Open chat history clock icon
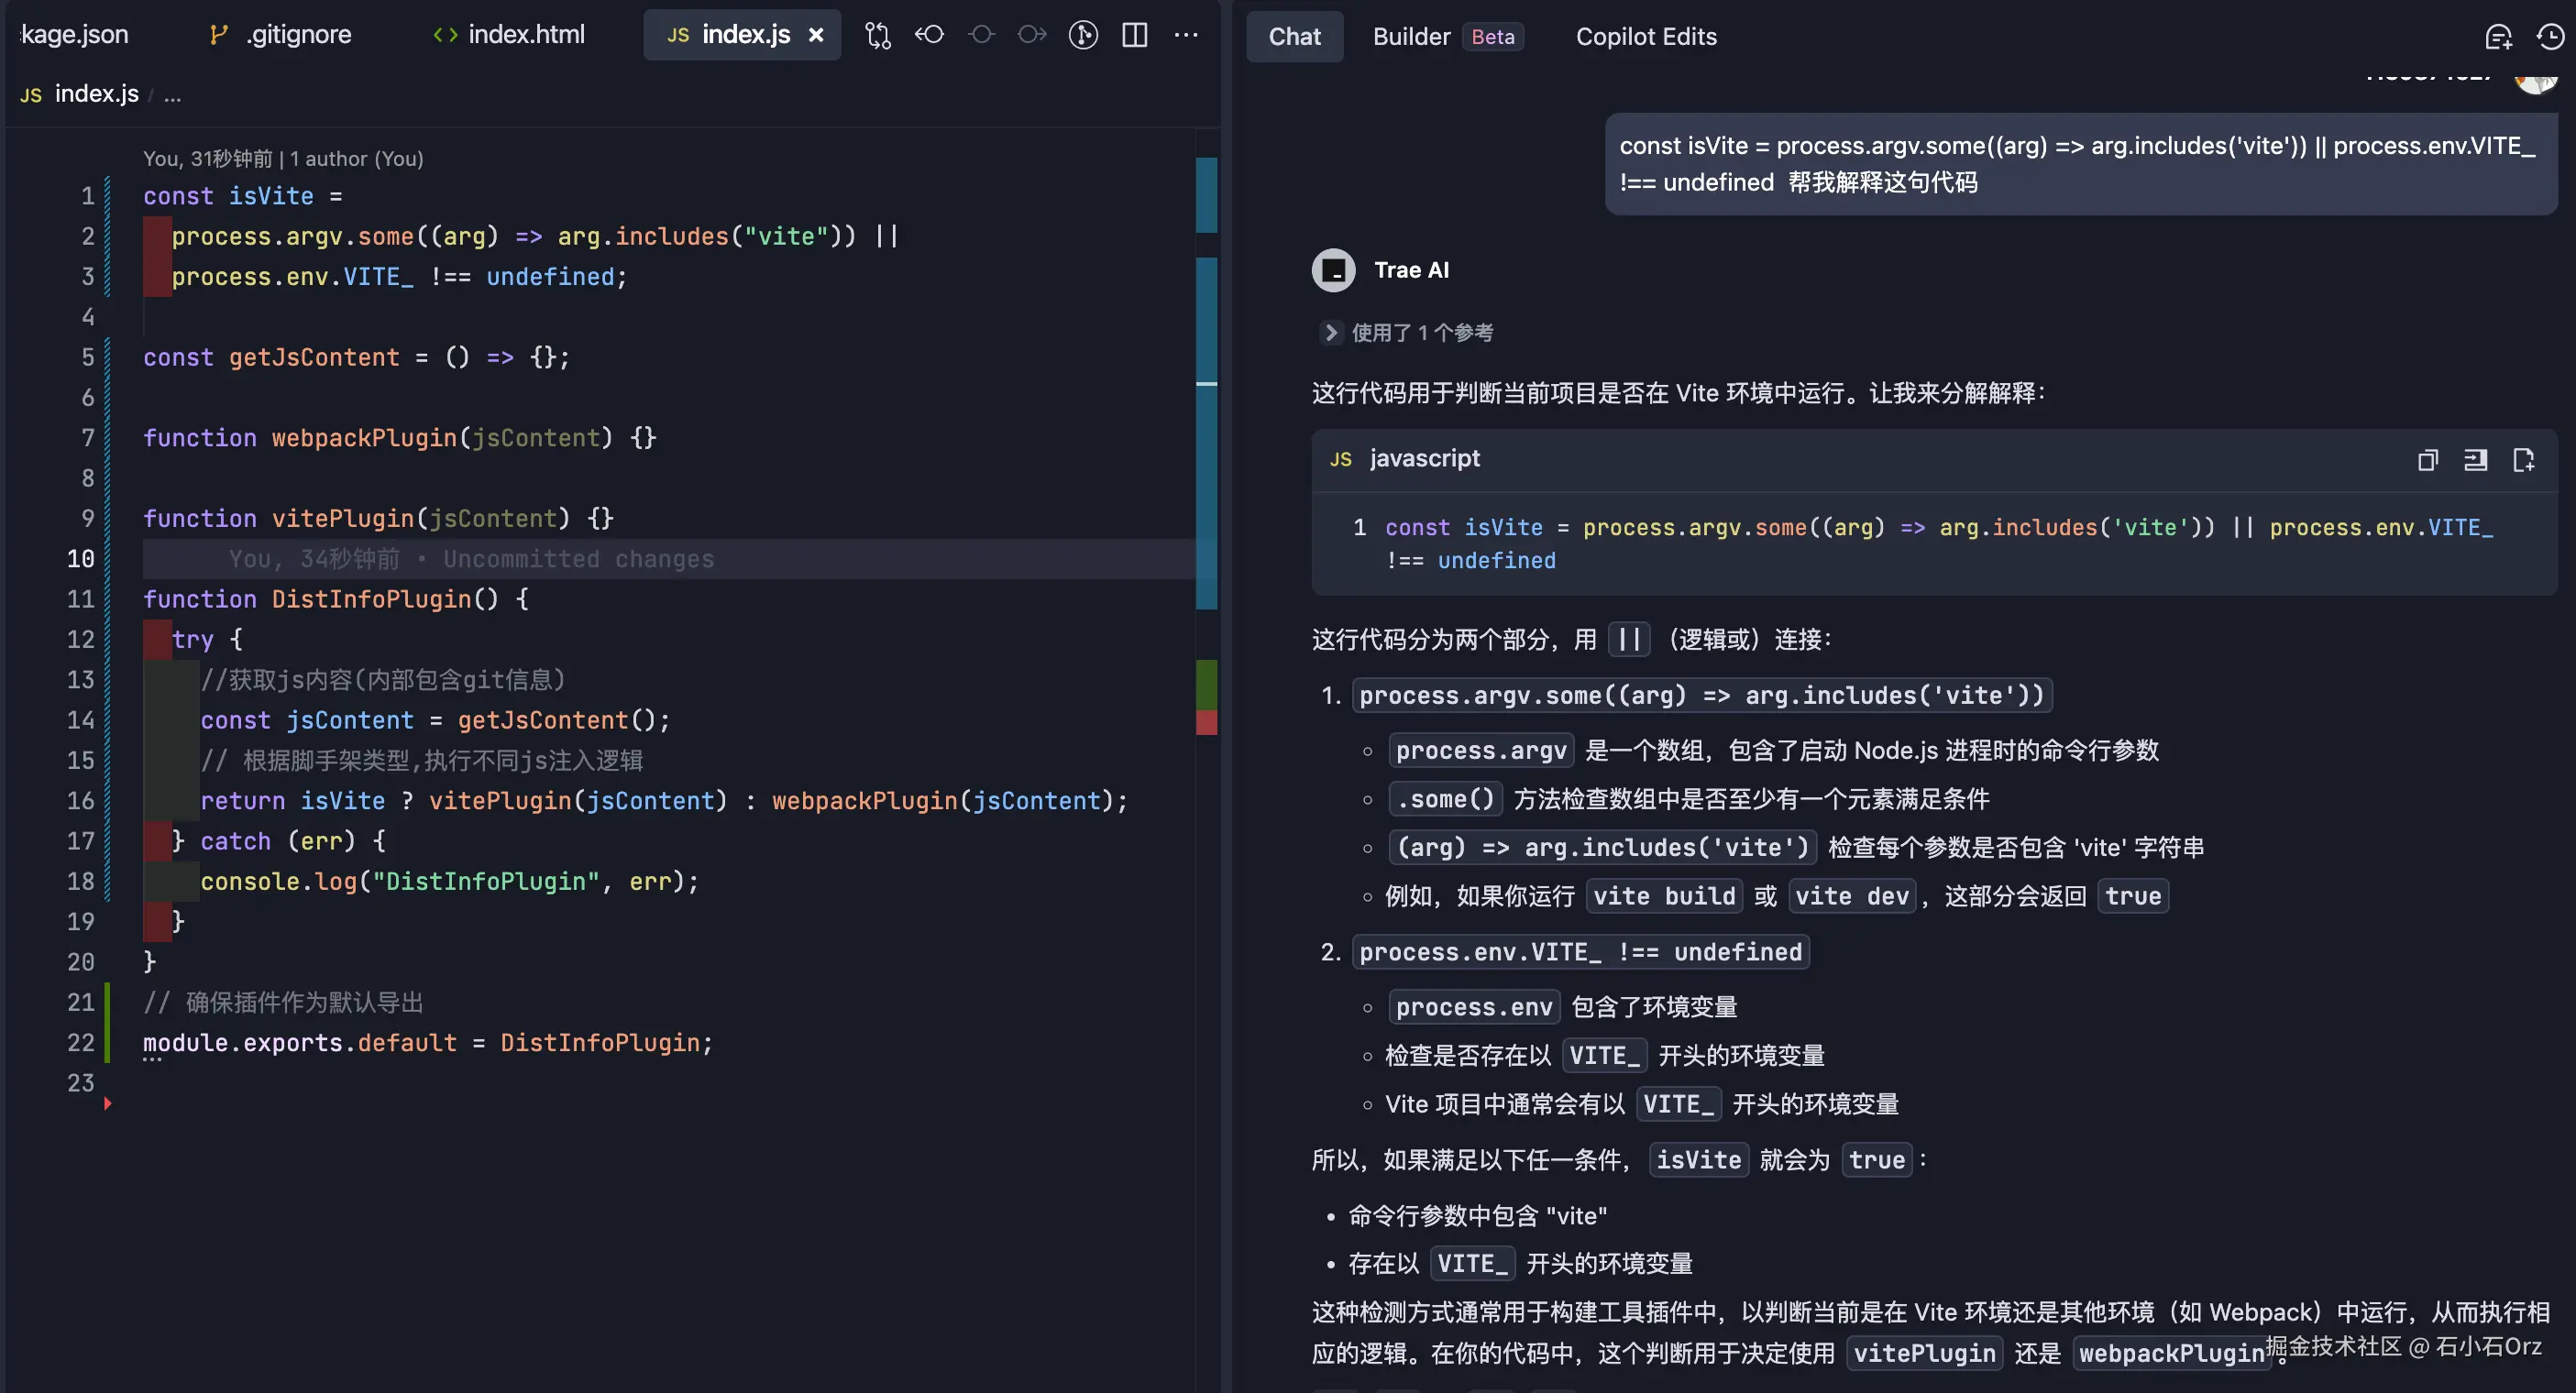The width and height of the screenshot is (2576, 1393). (2549, 37)
